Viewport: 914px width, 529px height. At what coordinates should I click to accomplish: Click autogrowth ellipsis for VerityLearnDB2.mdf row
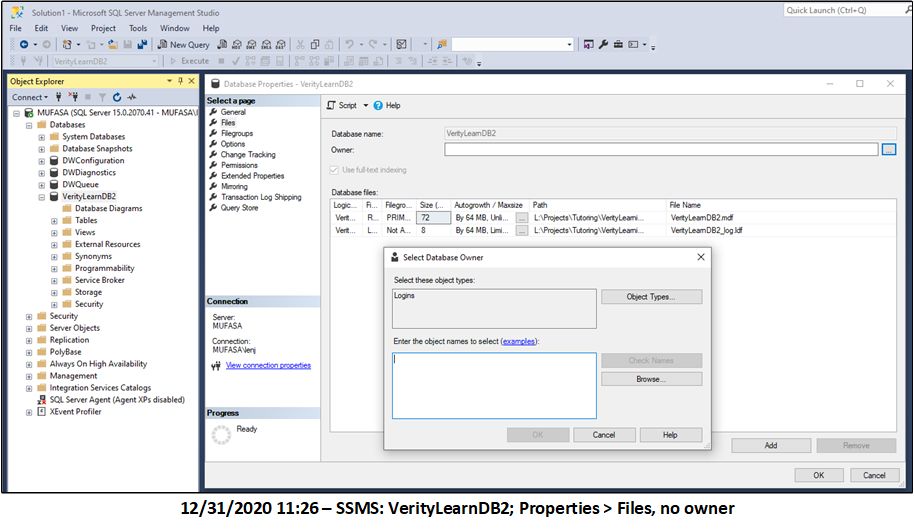(522, 217)
